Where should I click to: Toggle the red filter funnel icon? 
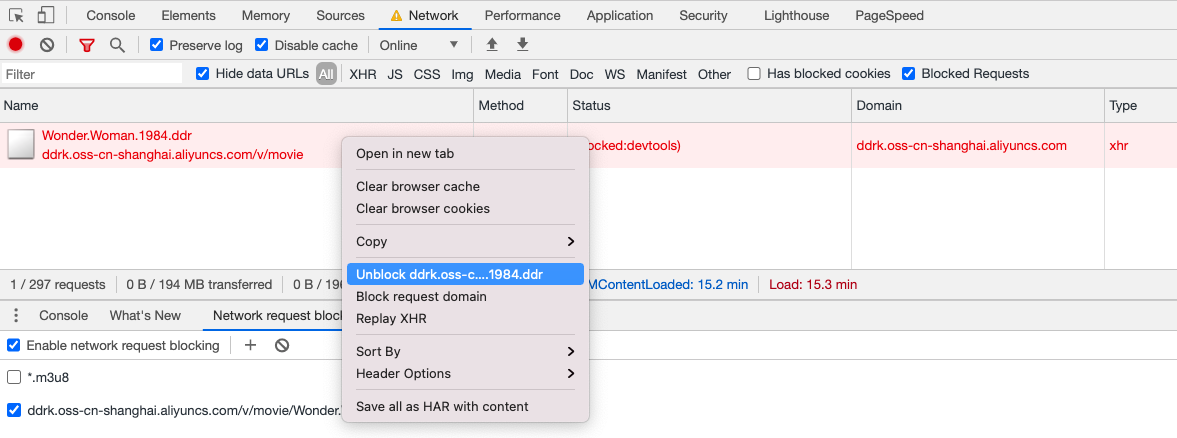click(x=86, y=45)
